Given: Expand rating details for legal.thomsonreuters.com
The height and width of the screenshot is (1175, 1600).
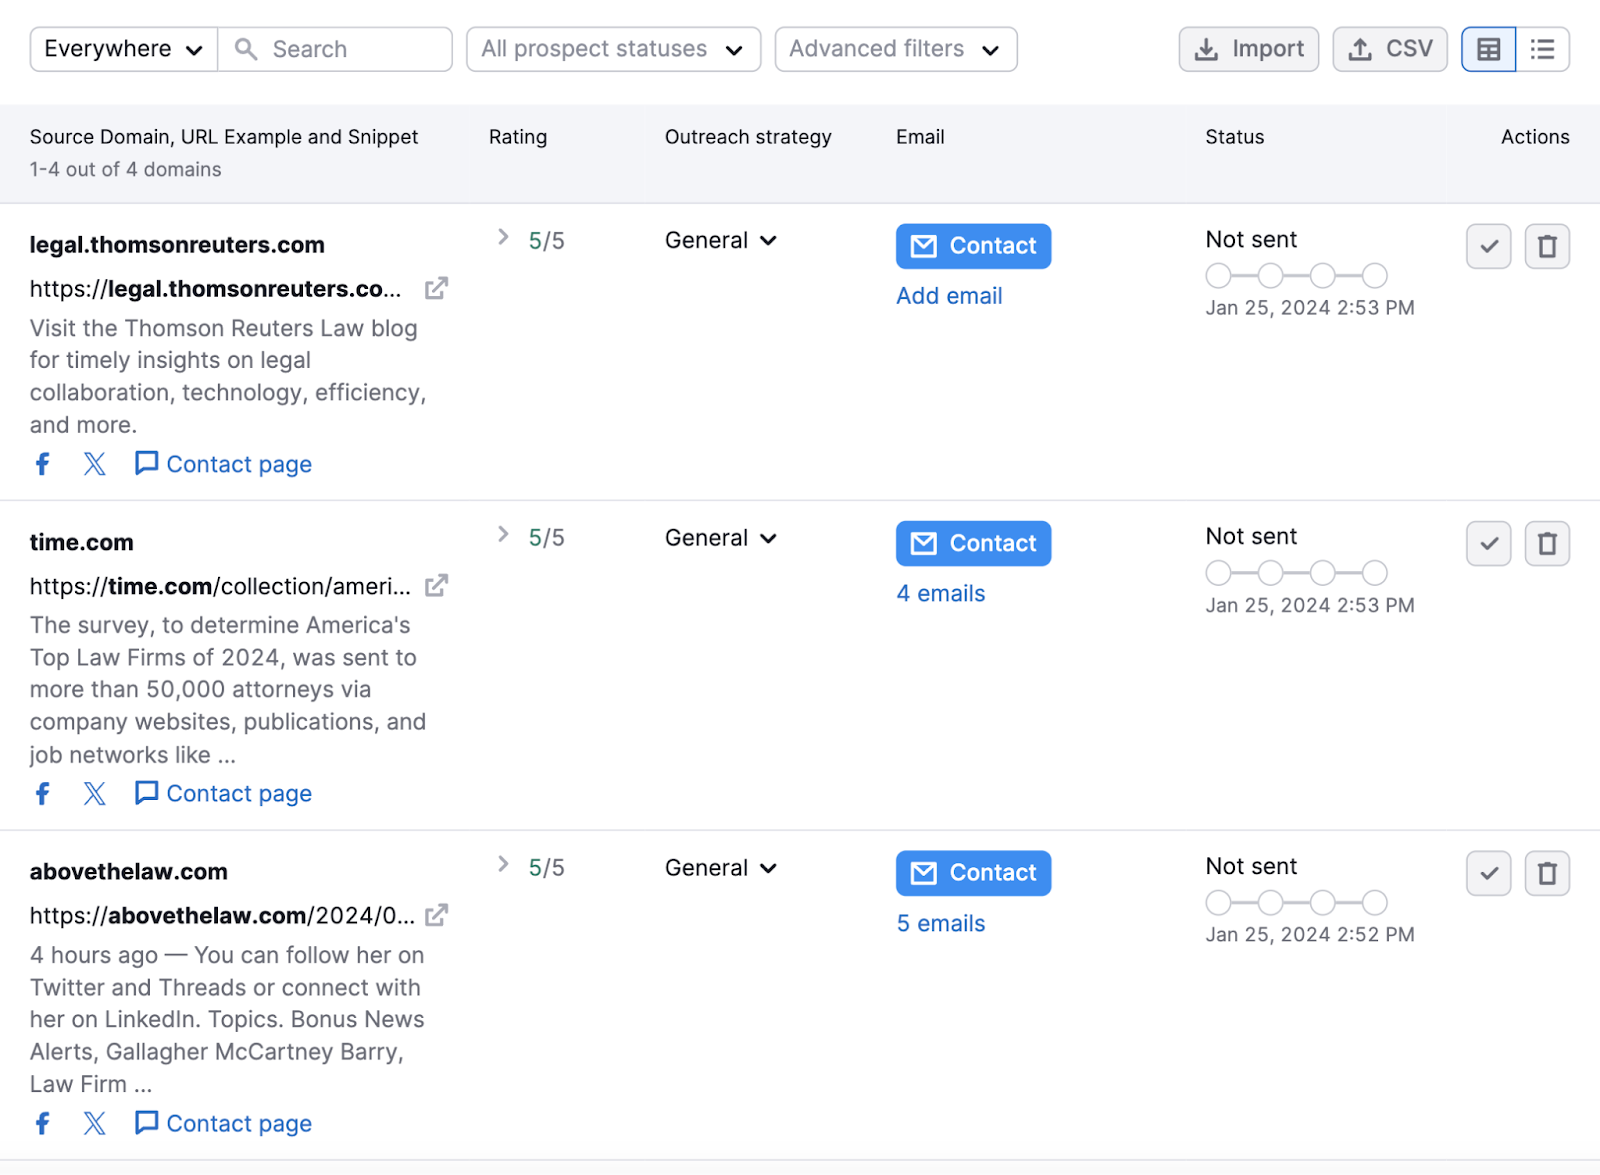Looking at the screenshot, I should [x=502, y=237].
